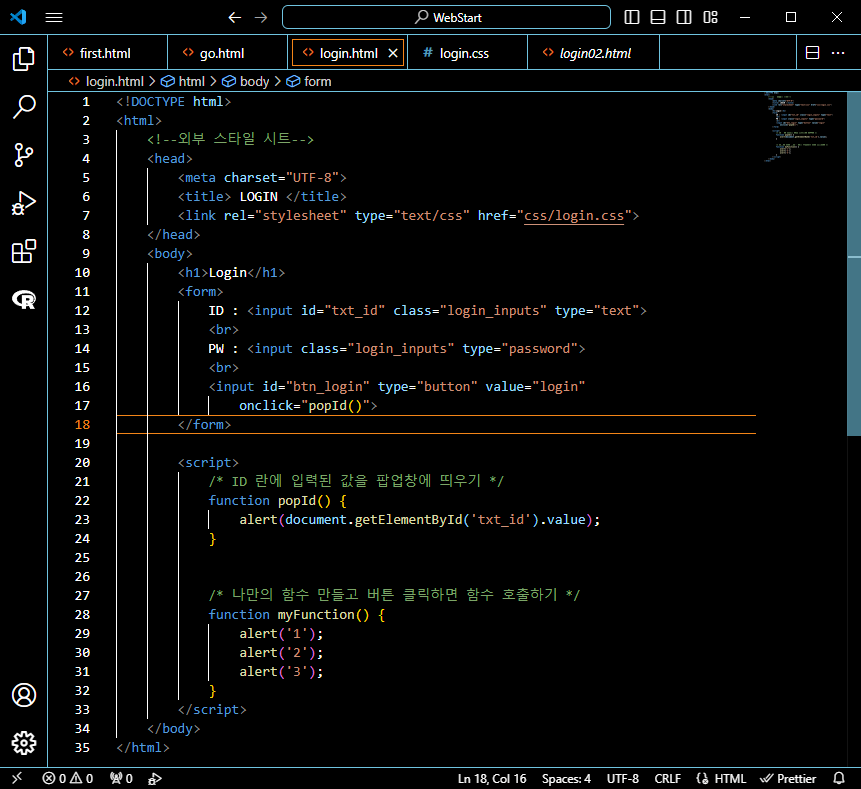Toggle primary side bar layout icon

click(632, 17)
